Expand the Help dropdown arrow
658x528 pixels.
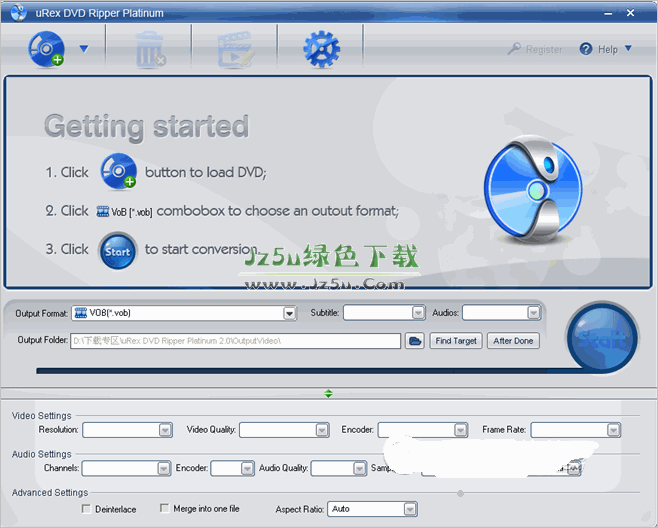tap(628, 48)
